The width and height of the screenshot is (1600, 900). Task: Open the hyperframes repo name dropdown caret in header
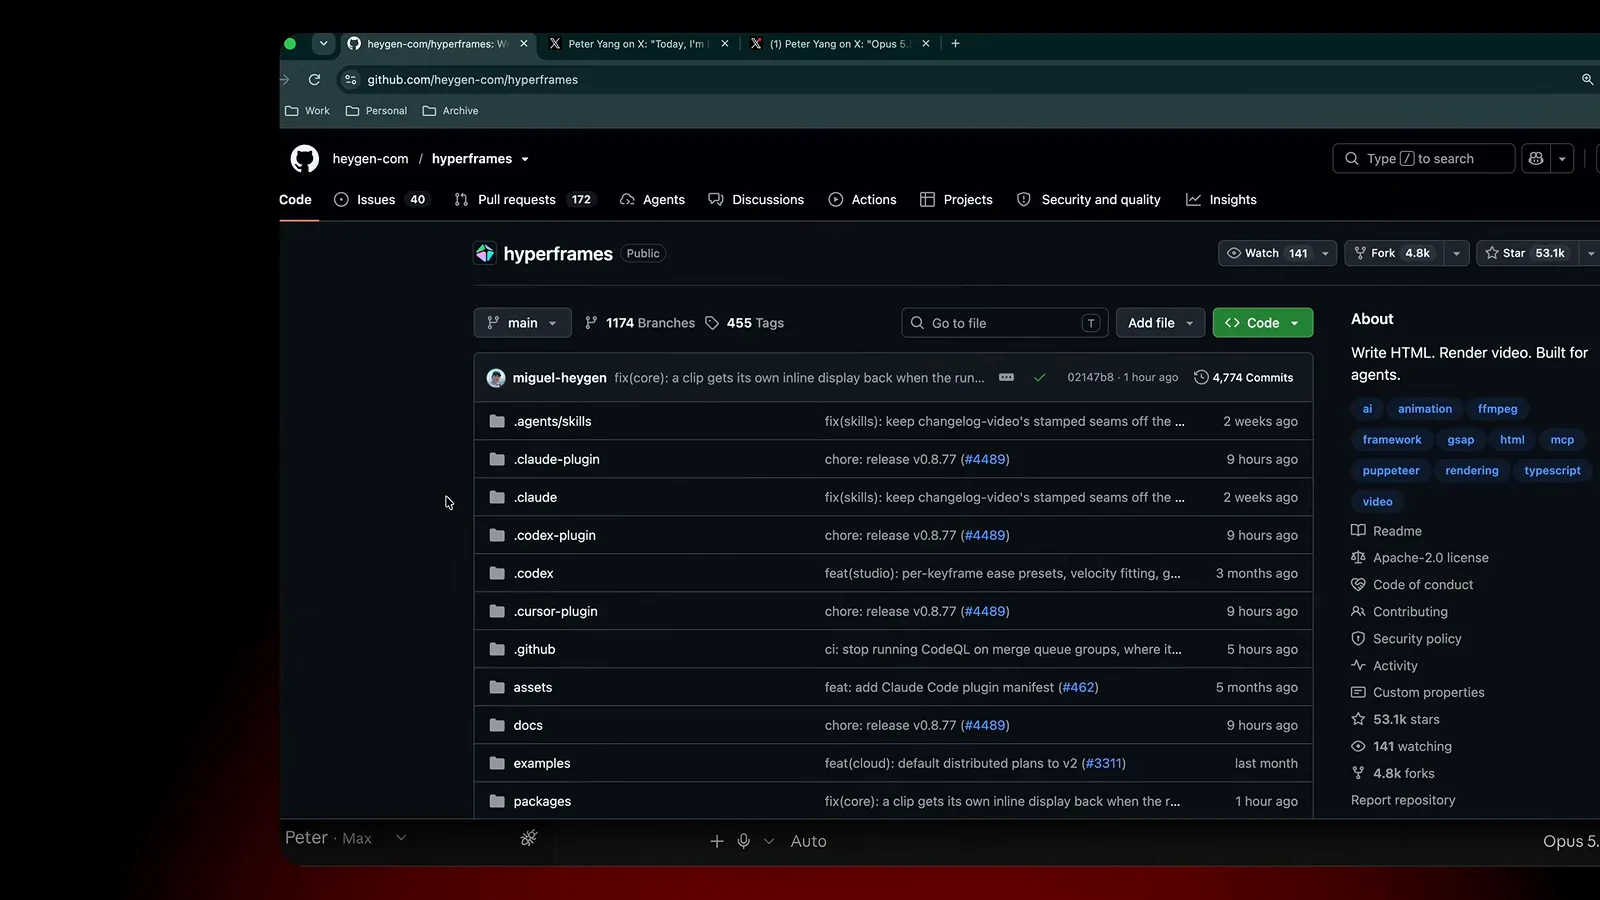coord(525,160)
